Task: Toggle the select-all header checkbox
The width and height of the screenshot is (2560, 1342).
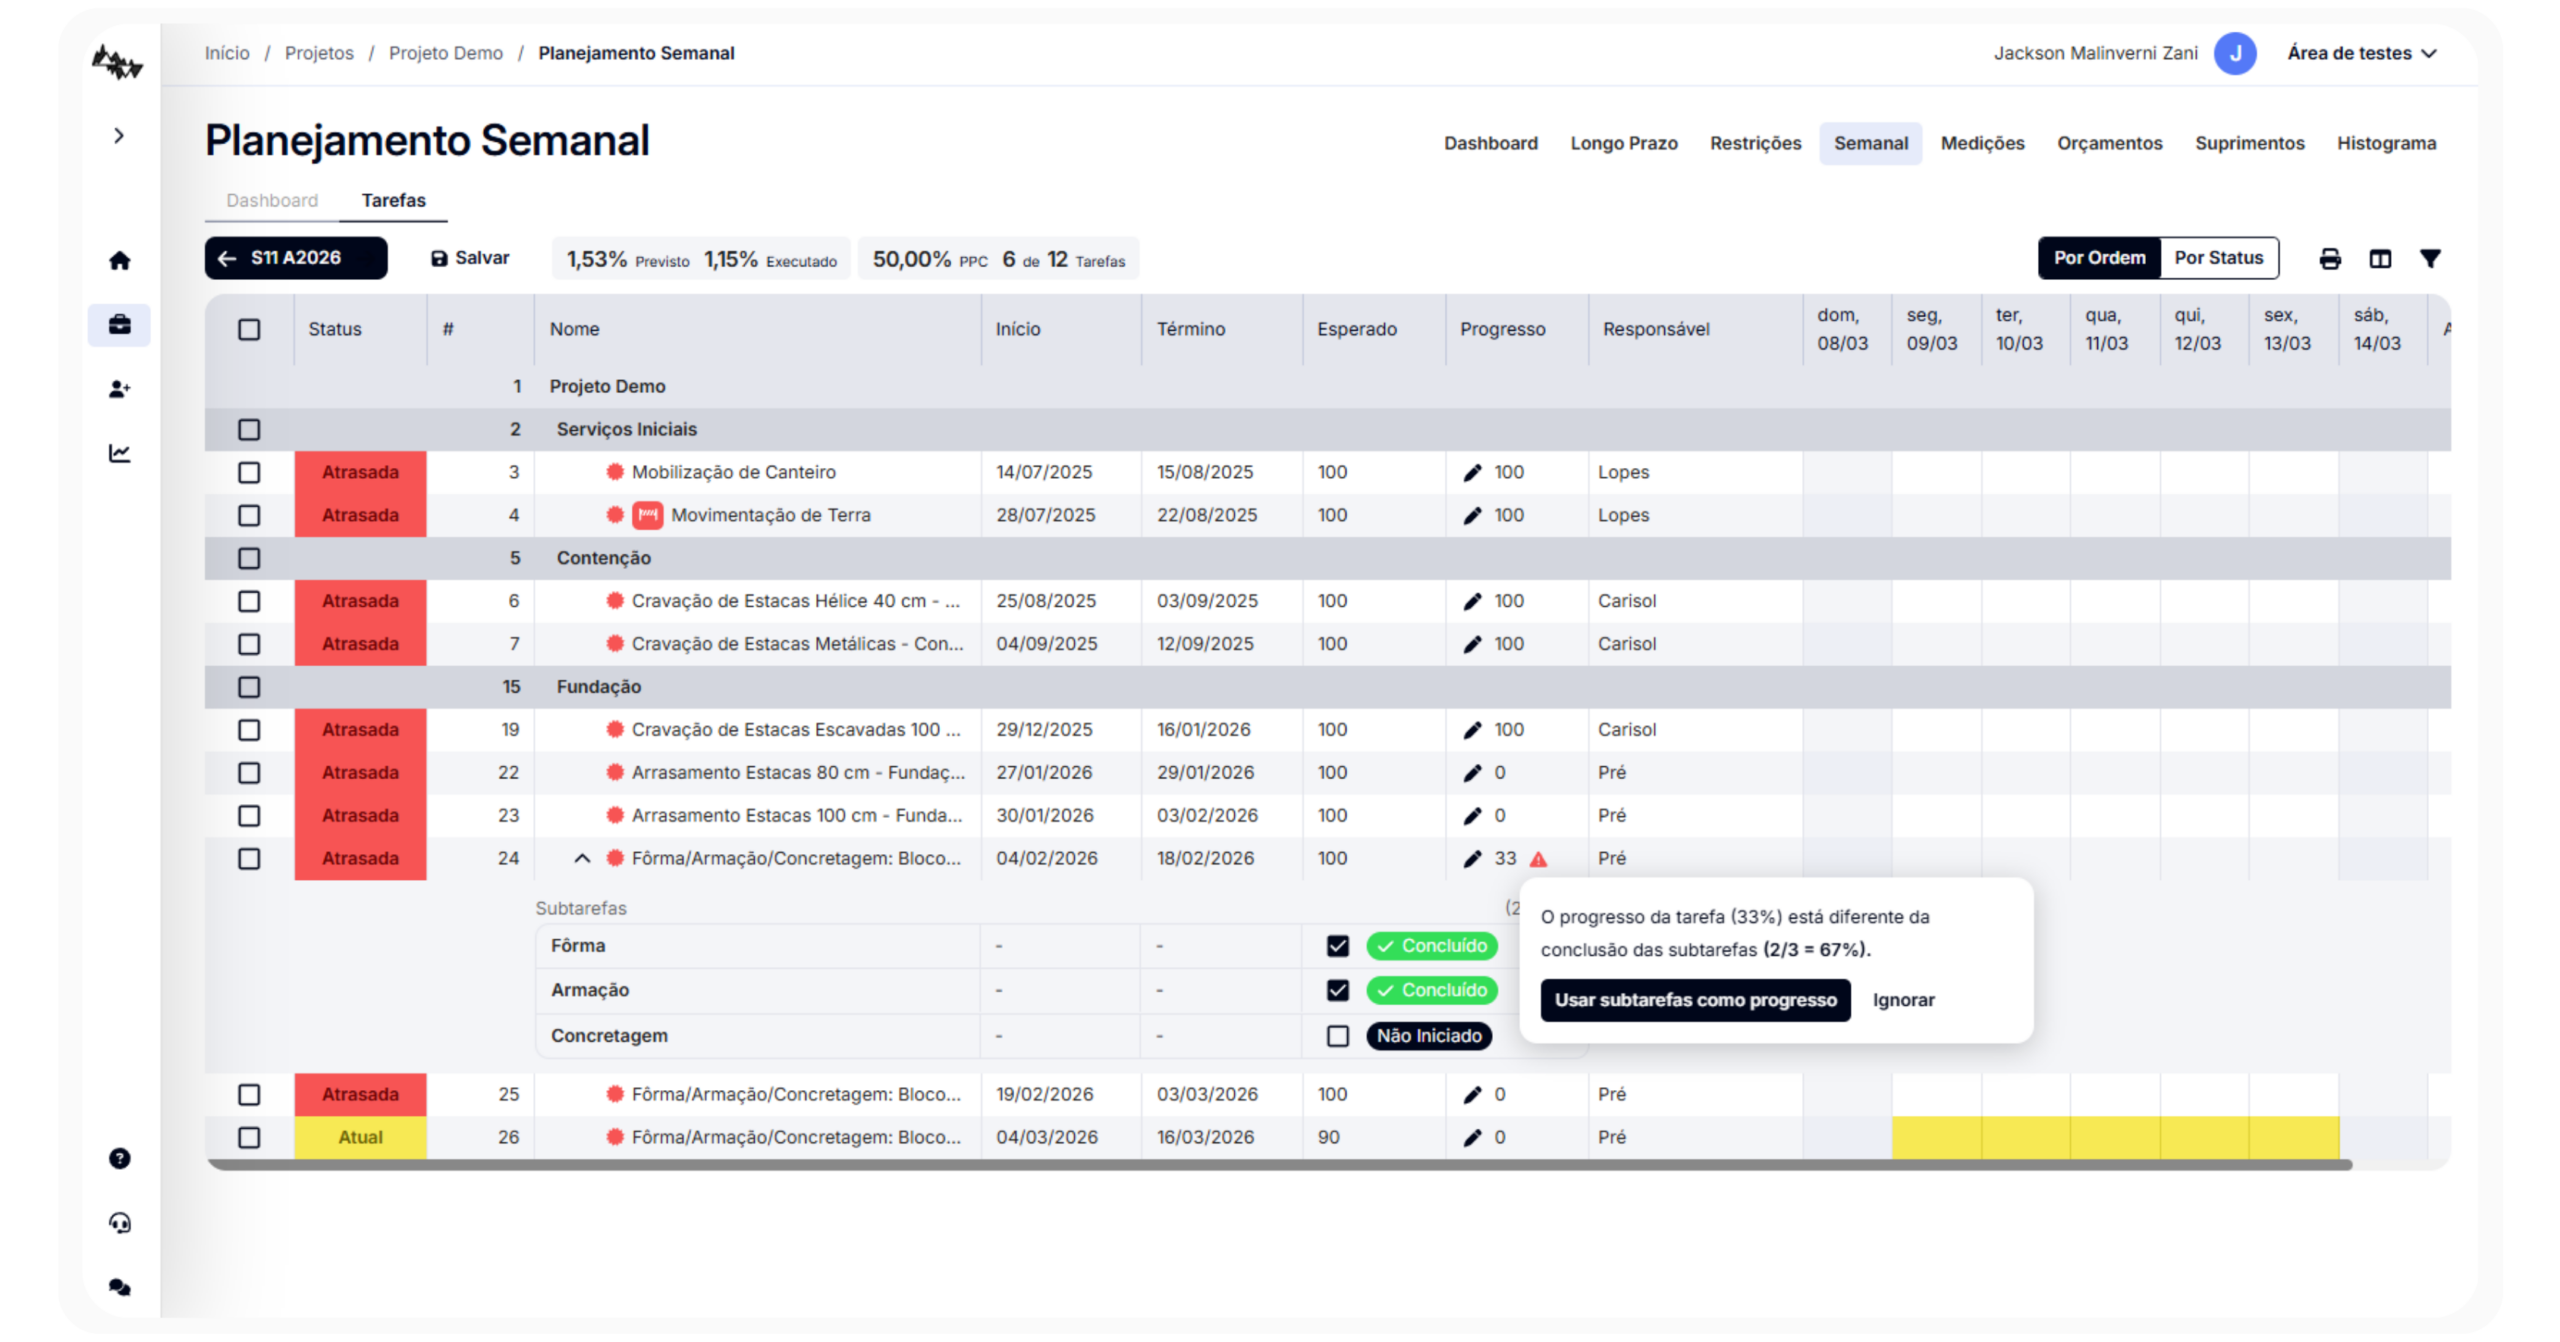Action: point(249,330)
